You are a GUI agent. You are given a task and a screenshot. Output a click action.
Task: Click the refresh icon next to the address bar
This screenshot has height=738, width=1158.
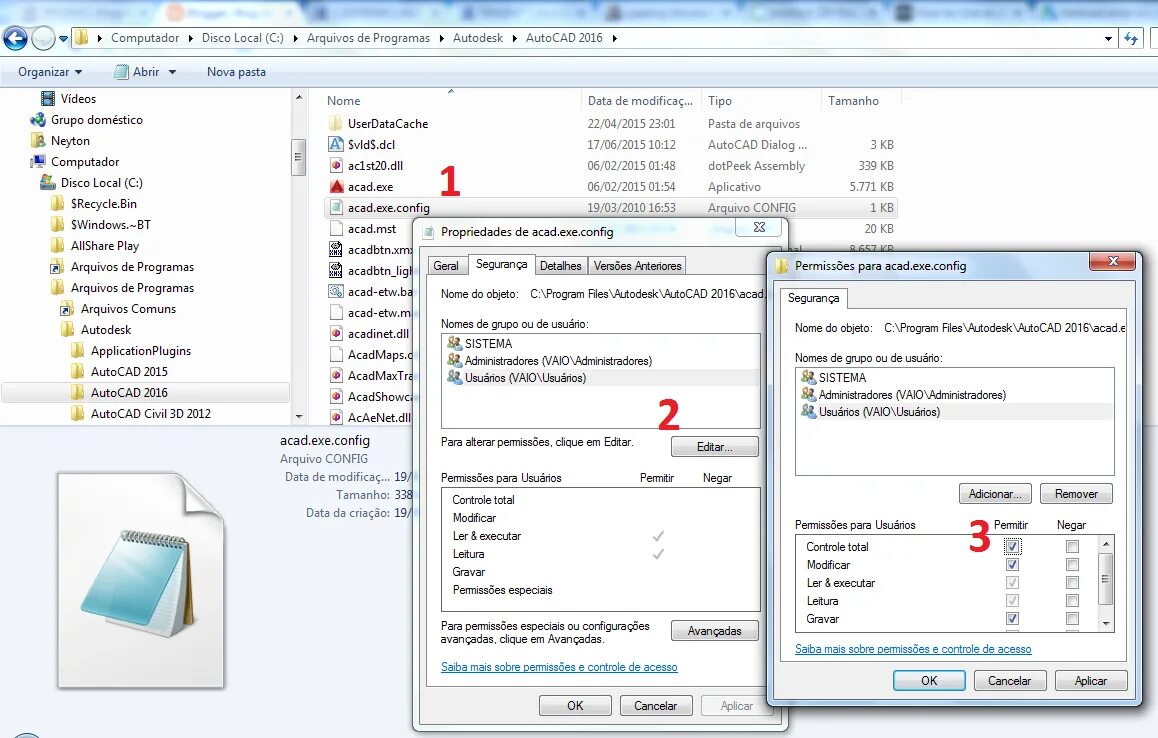(x=1131, y=38)
